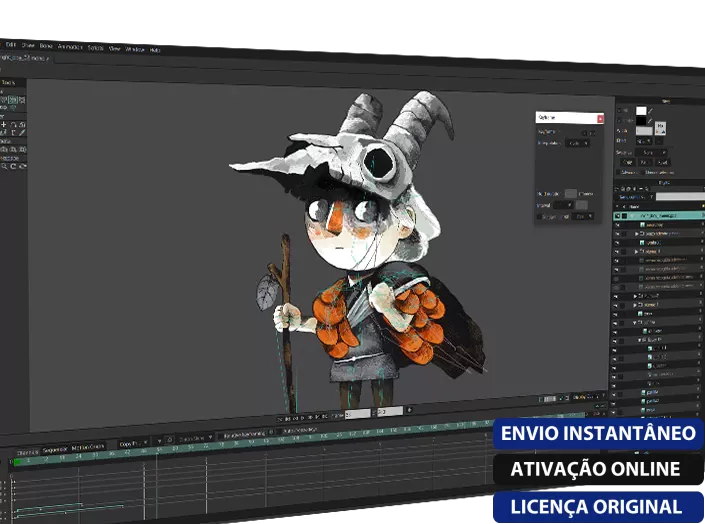The height and width of the screenshot is (524, 705).
Task: Select the Transform Layer plus-shaped tool
Action: (4, 124)
